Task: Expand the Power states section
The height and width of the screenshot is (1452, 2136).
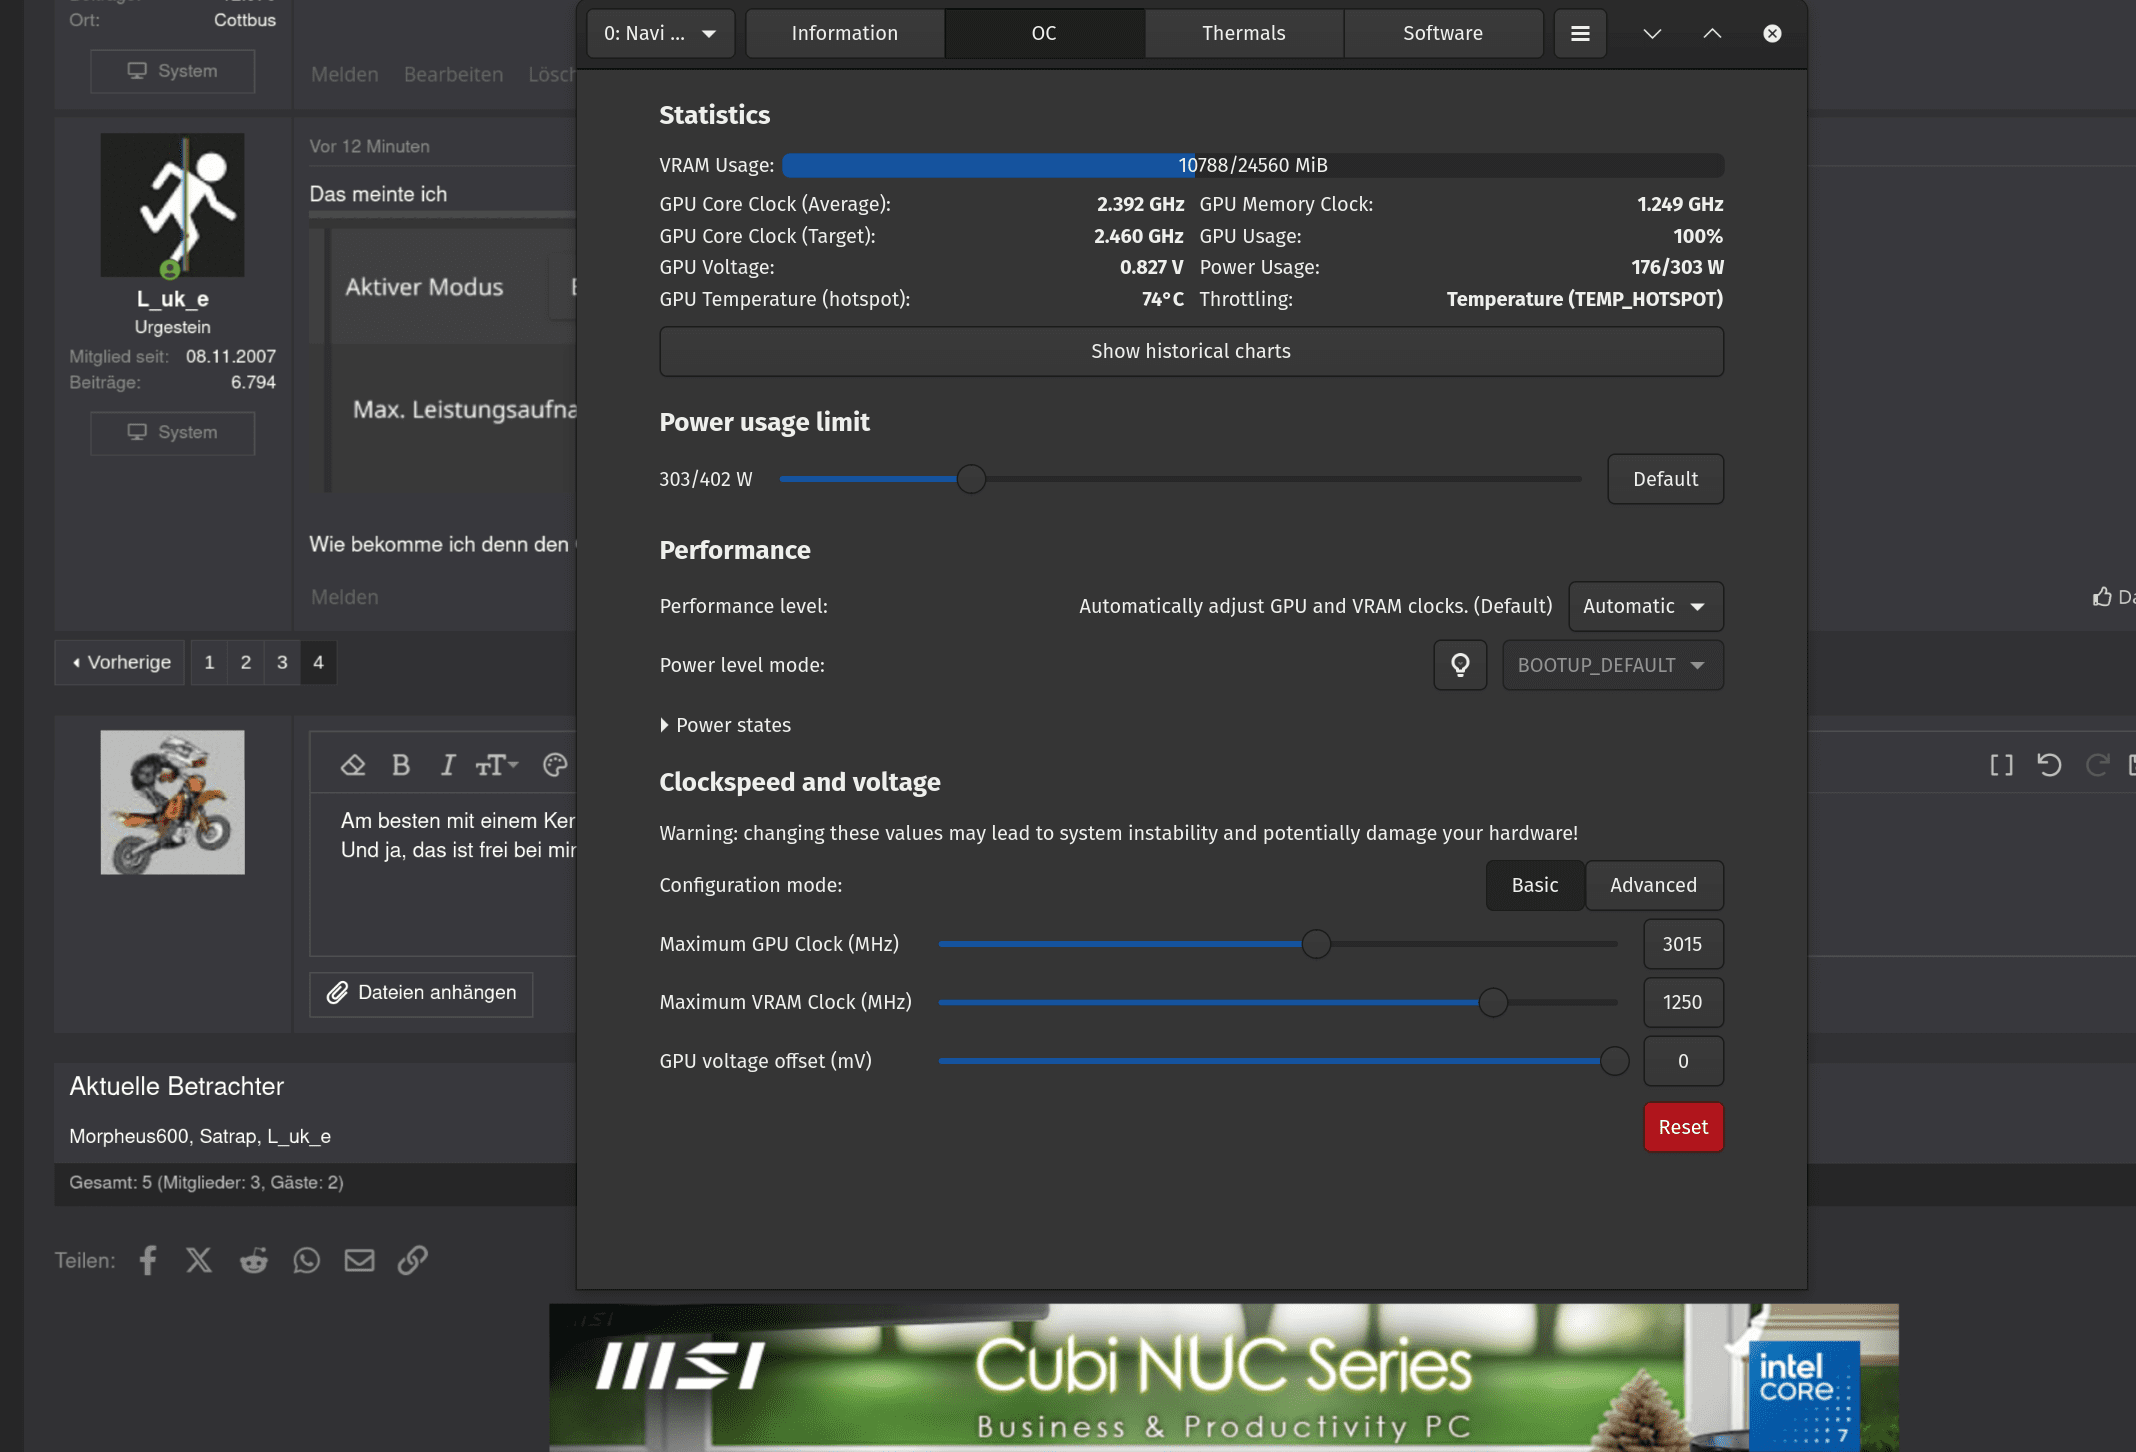Action: point(726,725)
